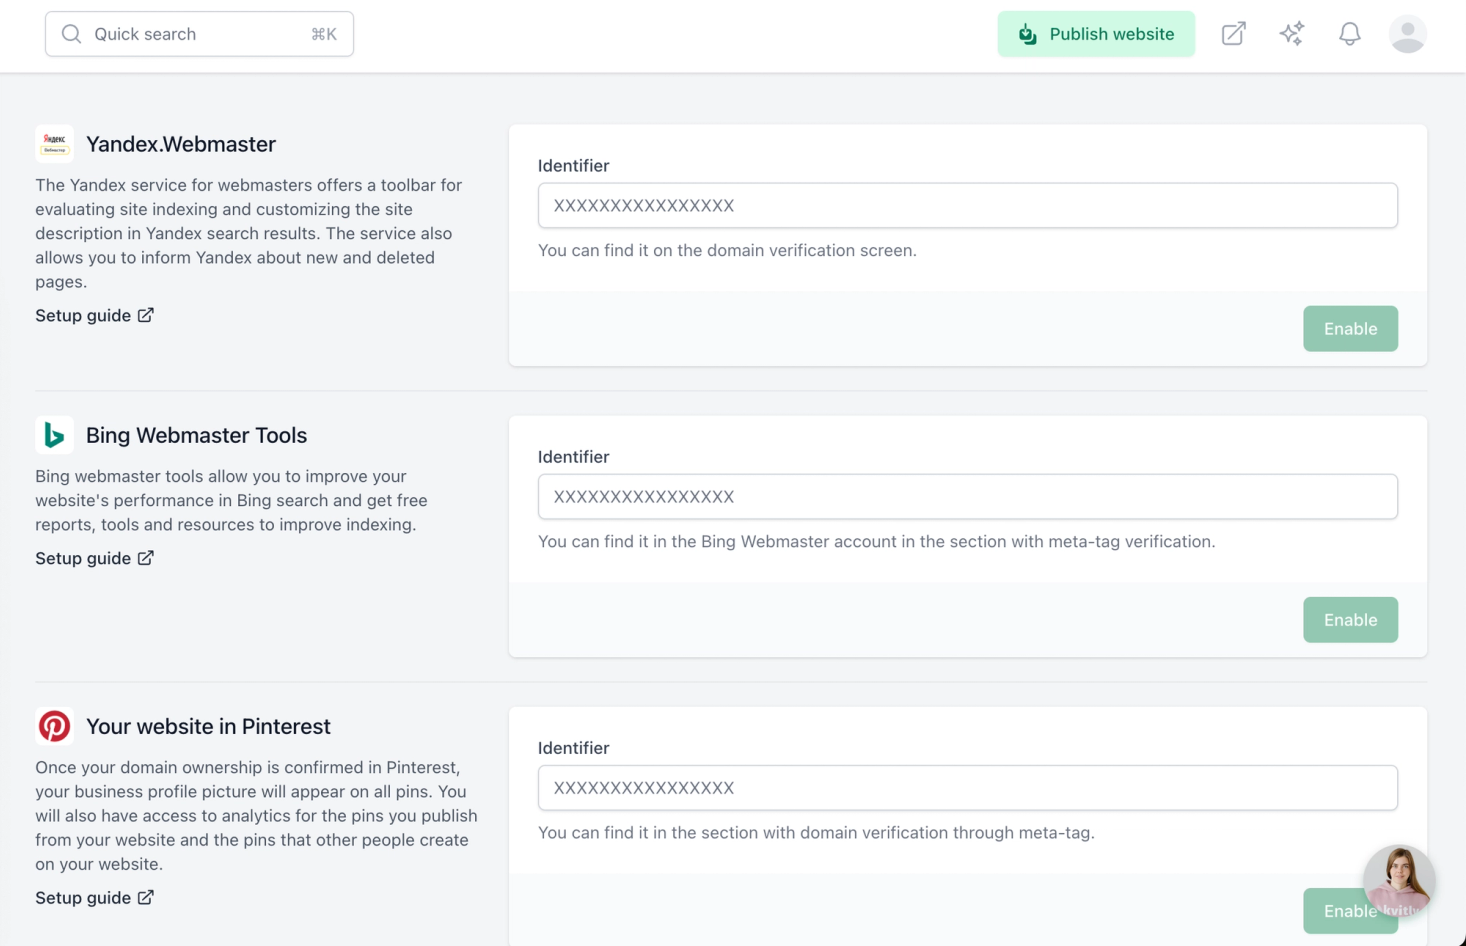Enable the Yandex.Webmaster integration

[x=1350, y=329]
